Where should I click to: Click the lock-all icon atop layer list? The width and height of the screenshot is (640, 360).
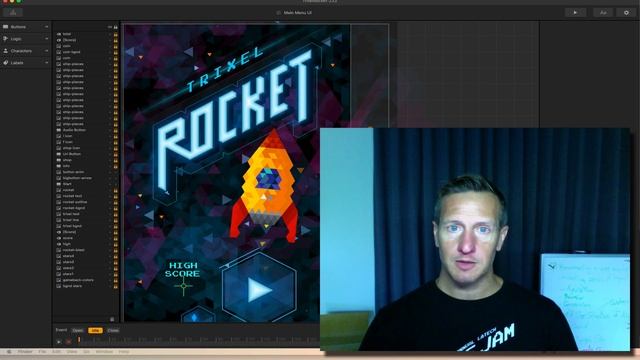point(116,27)
